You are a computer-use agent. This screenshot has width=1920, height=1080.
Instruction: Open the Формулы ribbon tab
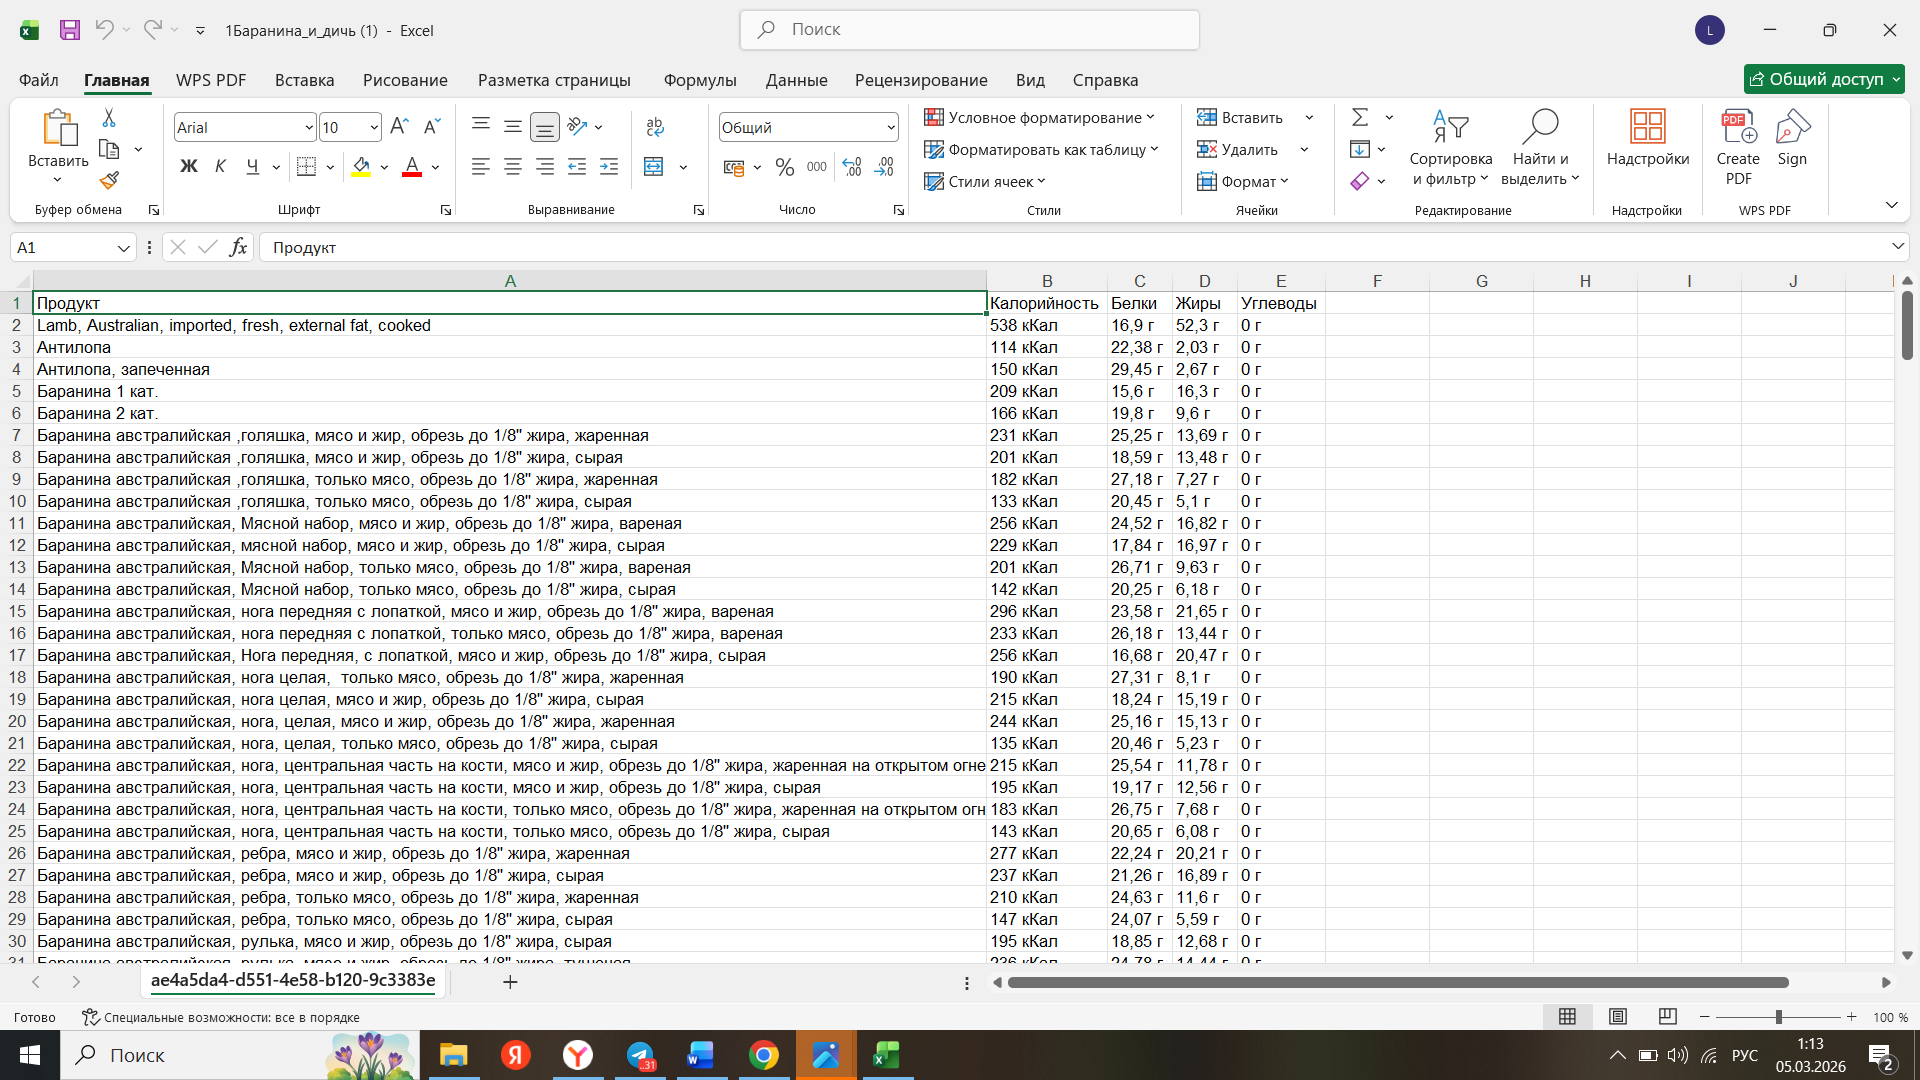[x=700, y=80]
